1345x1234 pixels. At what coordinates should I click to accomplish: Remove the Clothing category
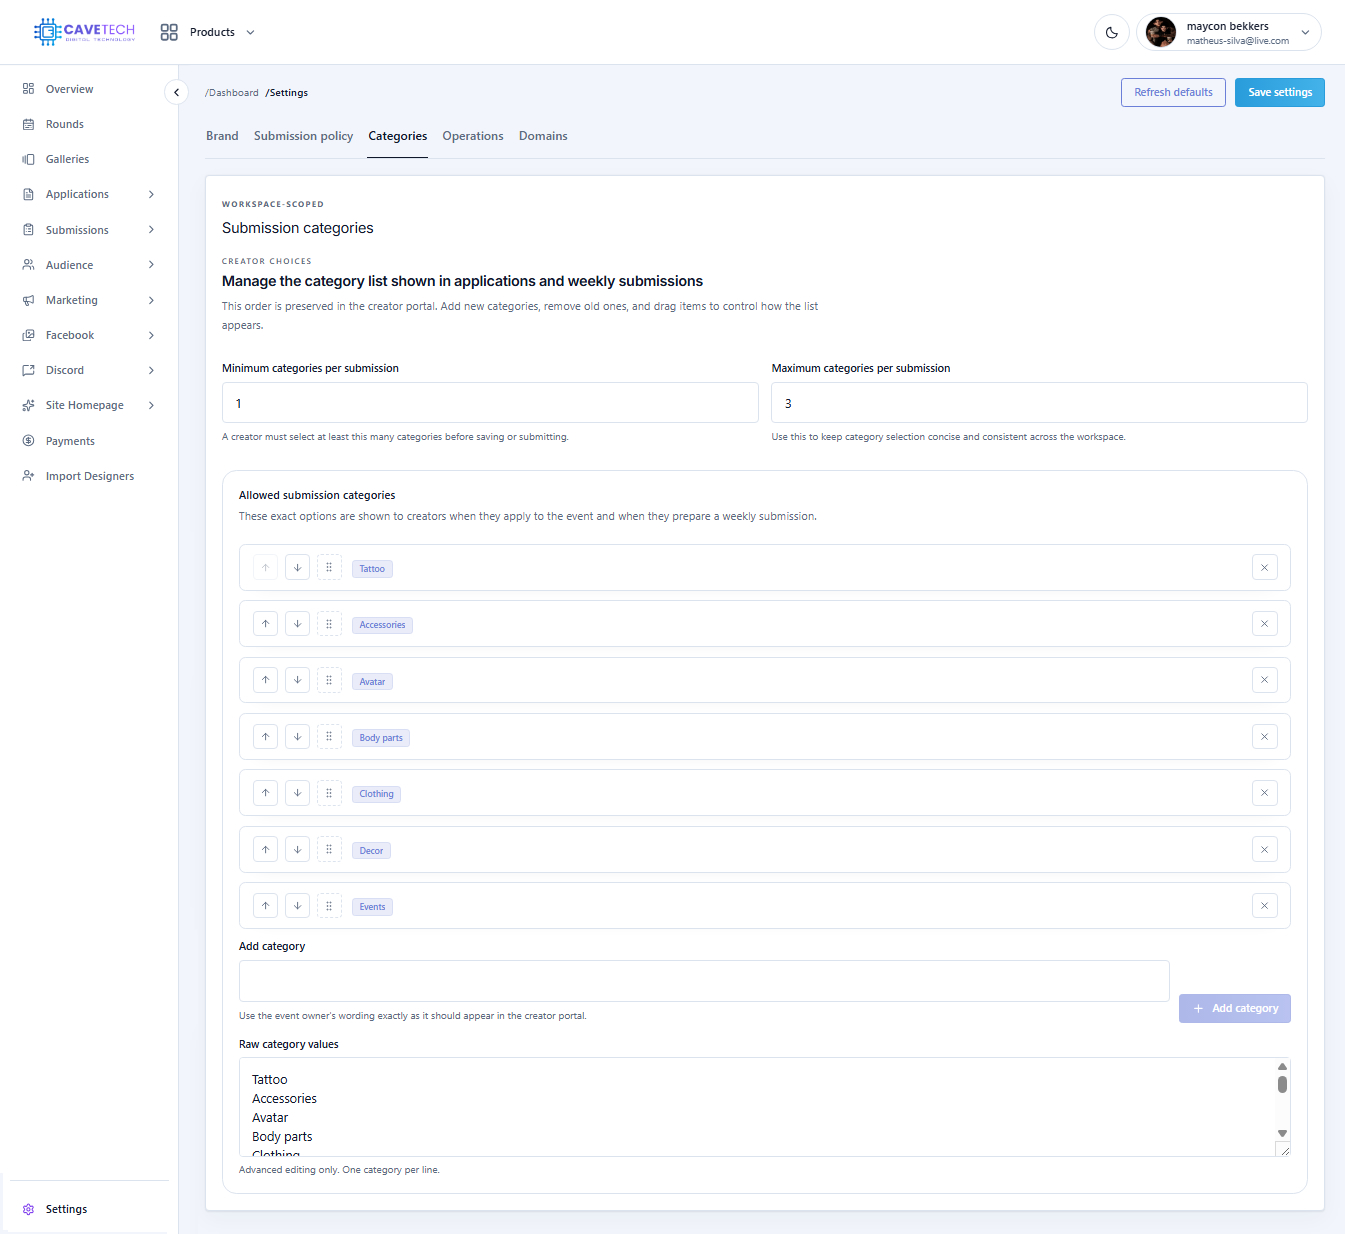coord(1264,793)
